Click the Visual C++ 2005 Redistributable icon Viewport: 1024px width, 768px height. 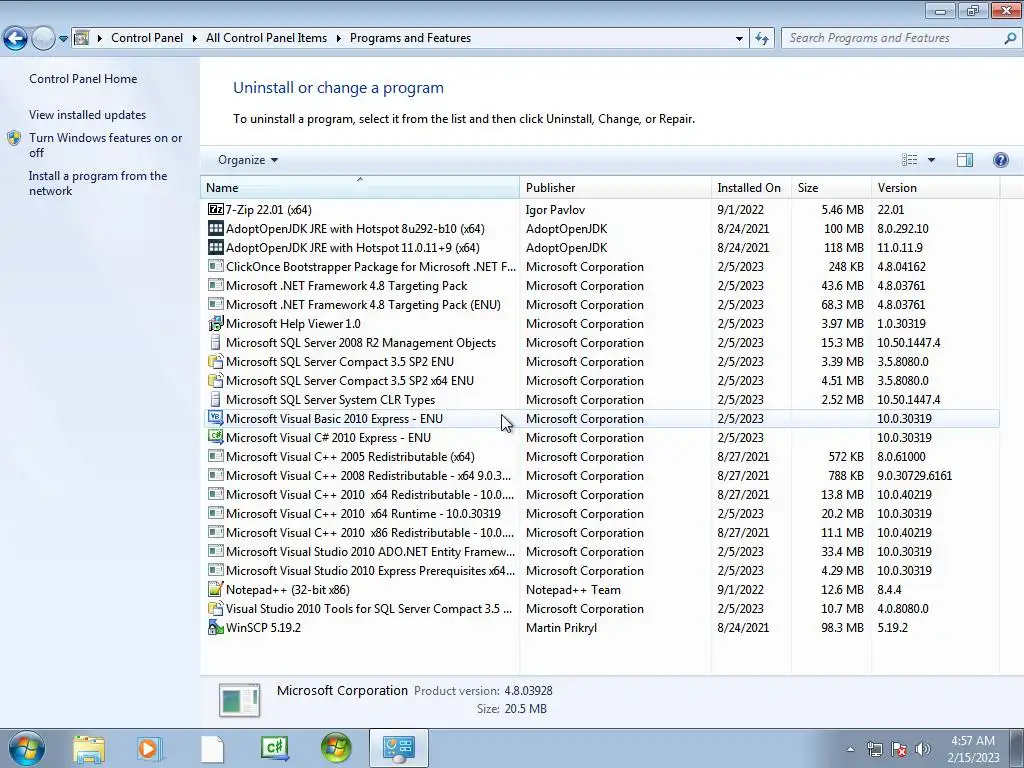pos(216,456)
